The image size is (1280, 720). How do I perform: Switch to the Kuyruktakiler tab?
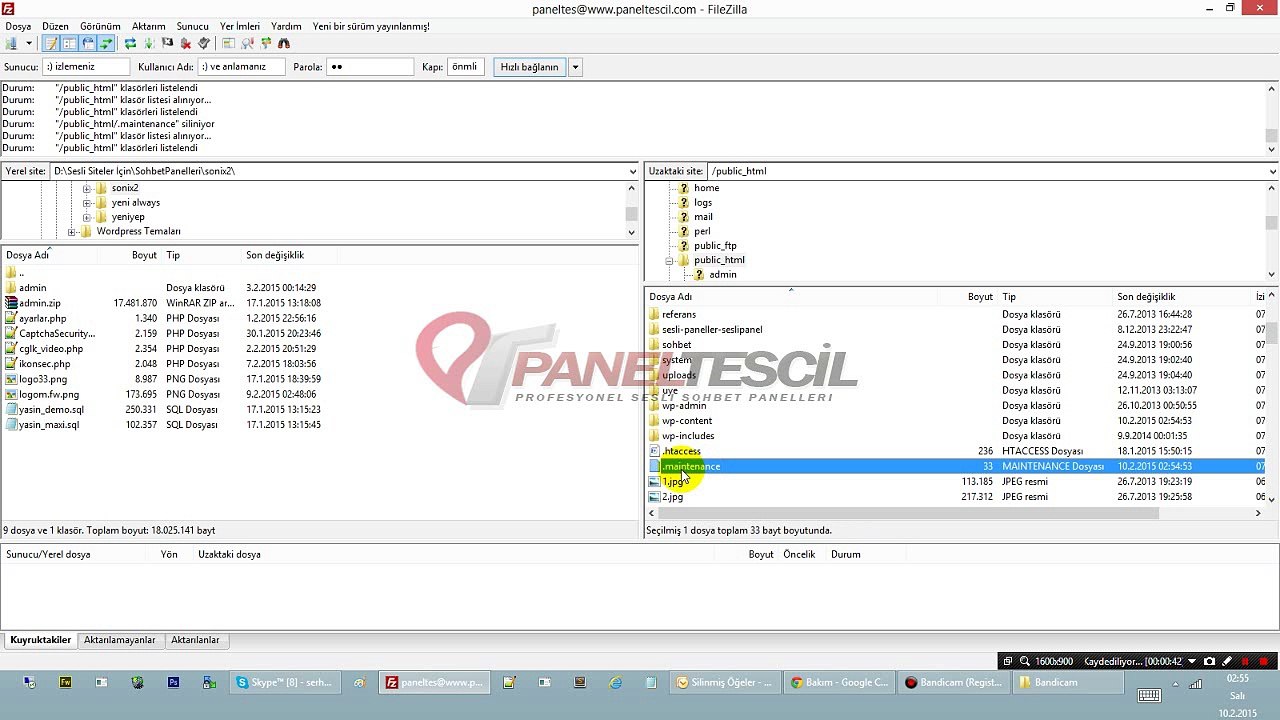pyautogui.click(x=41, y=640)
